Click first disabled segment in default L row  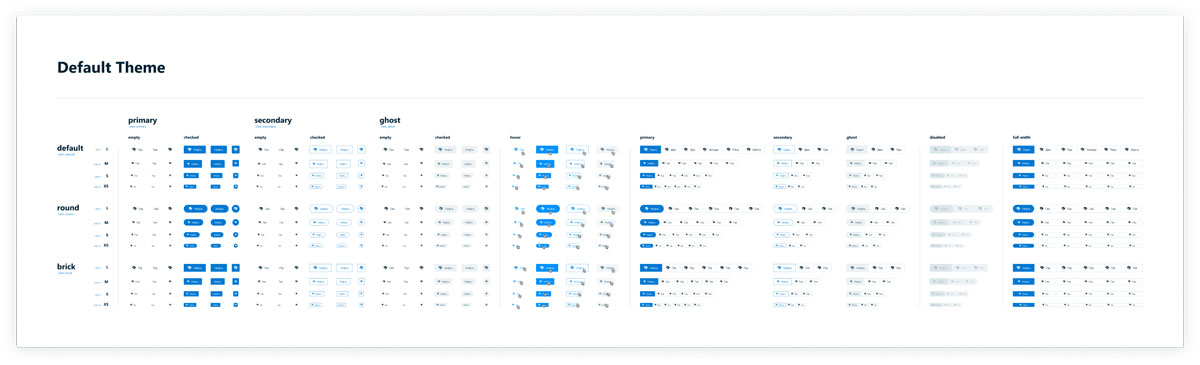[940, 150]
